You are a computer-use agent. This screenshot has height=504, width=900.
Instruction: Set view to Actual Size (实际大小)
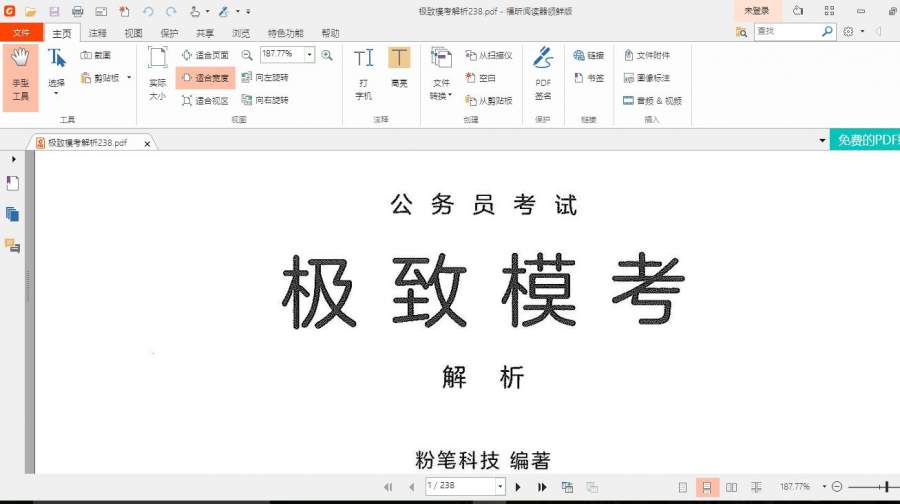pos(157,75)
